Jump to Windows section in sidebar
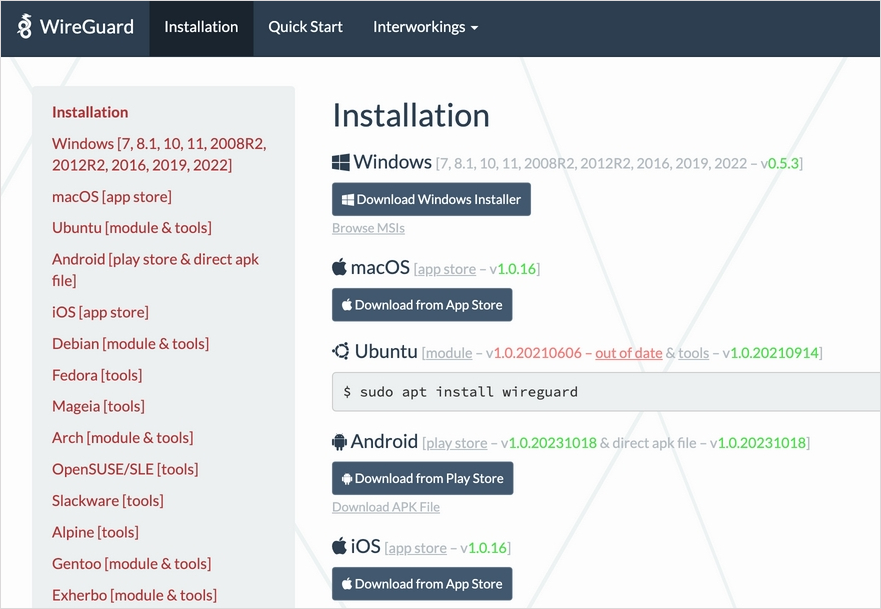The width and height of the screenshot is (881, 609). [x=159, y=154]
